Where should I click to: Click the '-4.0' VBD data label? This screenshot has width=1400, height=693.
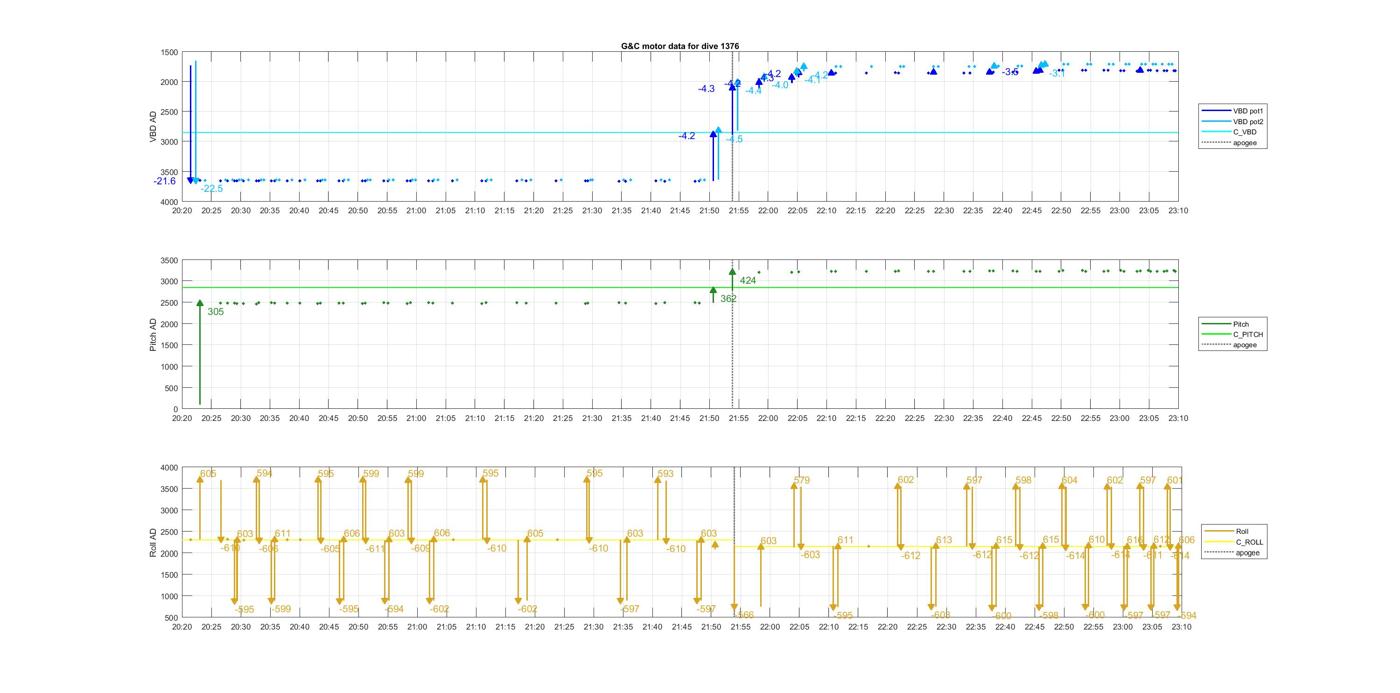click(x=780, y=85)
